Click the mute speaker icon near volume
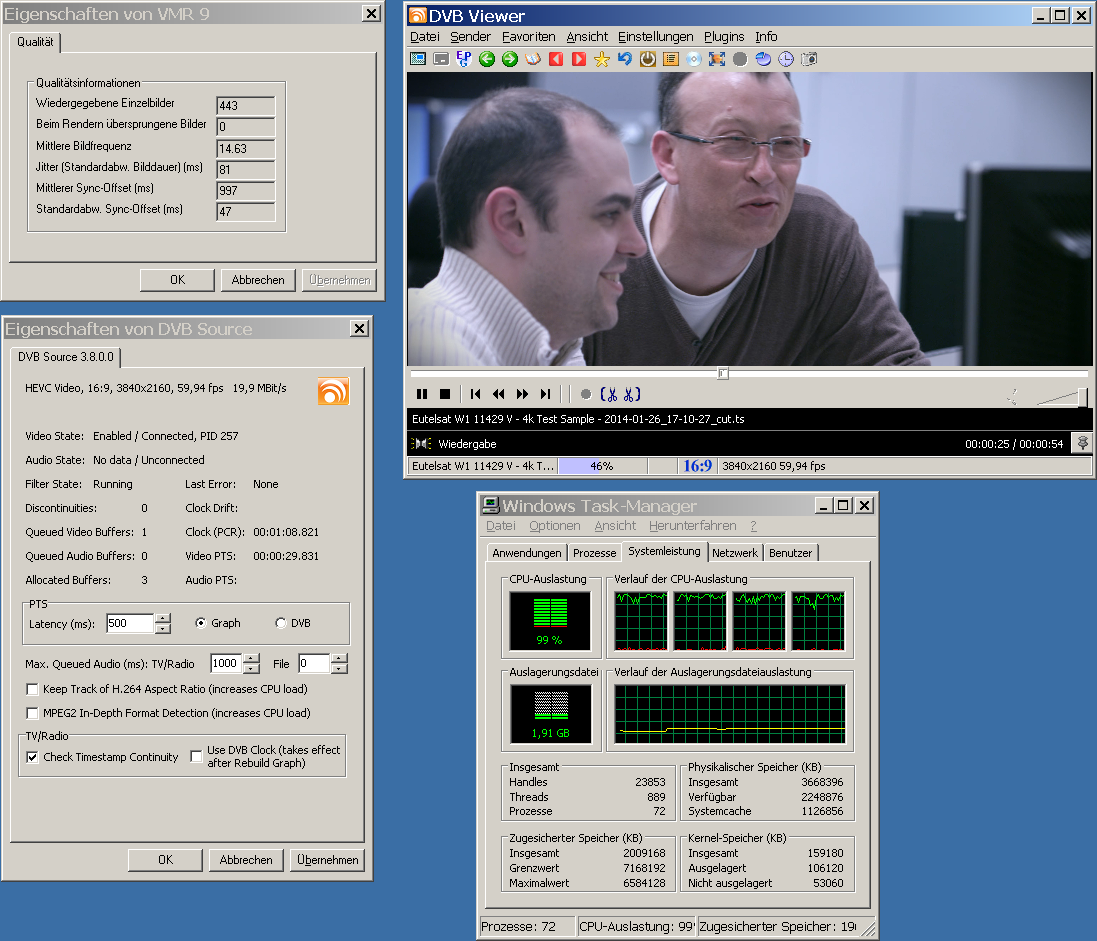1097x941 pixels. 1012,397
